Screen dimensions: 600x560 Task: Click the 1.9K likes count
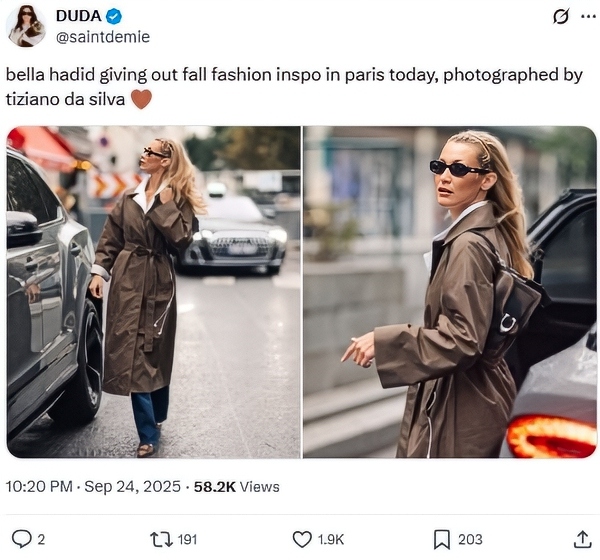(x=330, y=540)
